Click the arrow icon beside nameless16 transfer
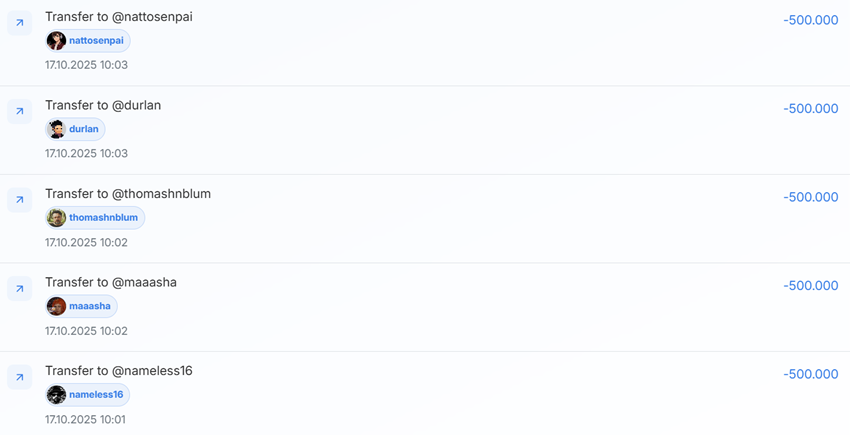The image size is (850, 435). point(19,377)
